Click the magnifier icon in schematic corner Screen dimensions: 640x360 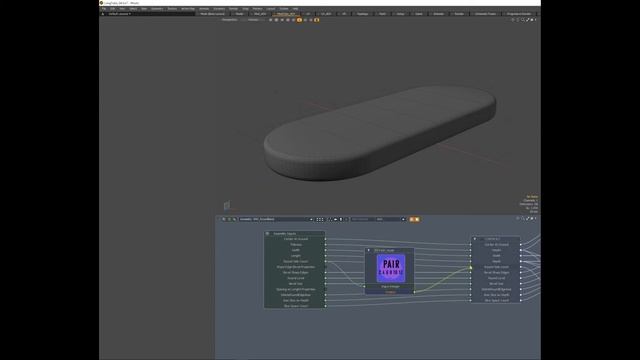pos(523,218)
